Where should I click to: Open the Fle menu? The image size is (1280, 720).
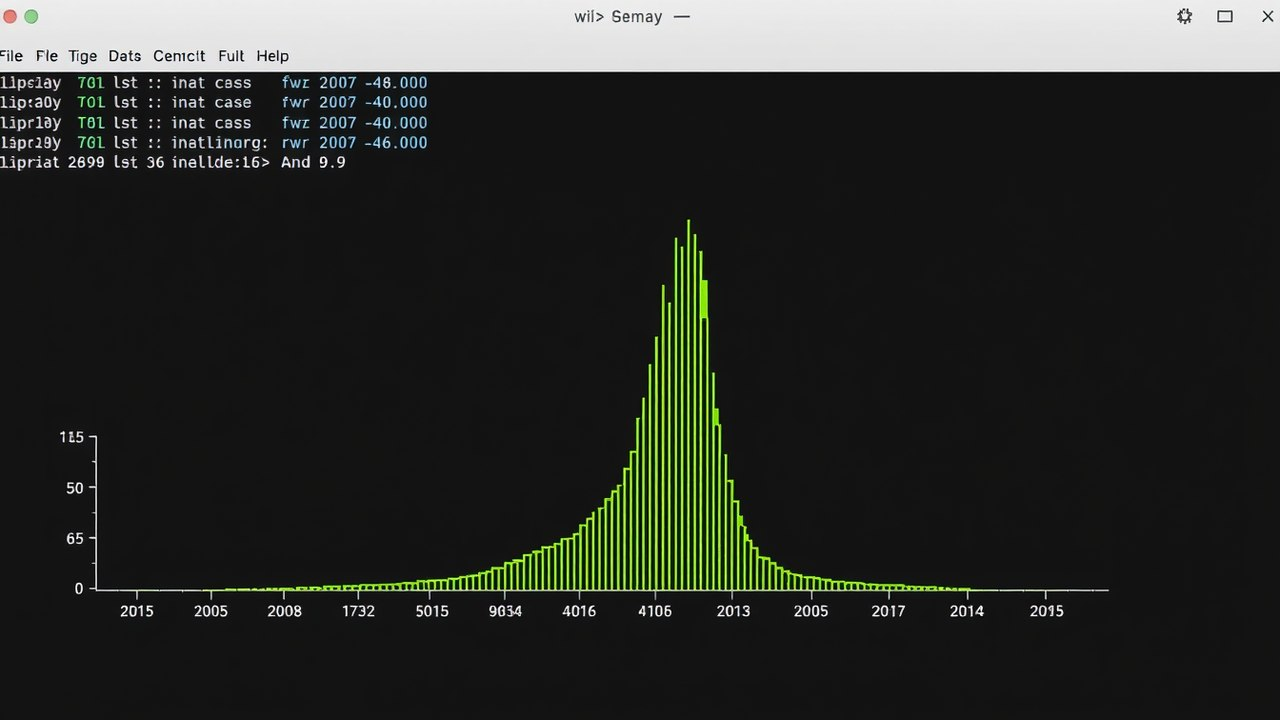click(x=47, y=56)
